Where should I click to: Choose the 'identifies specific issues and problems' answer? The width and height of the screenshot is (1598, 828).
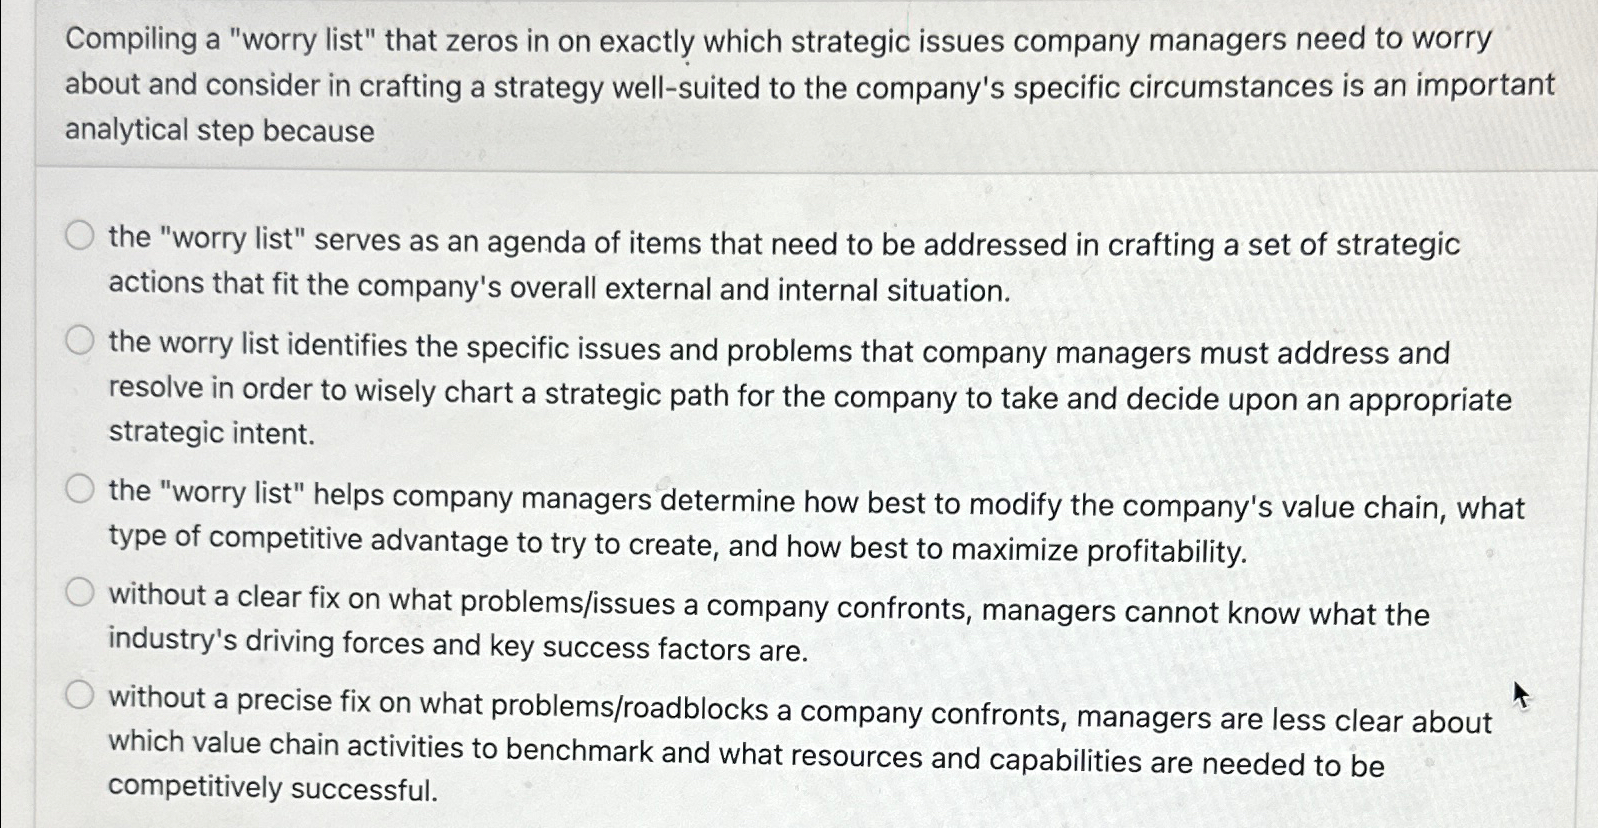point(80,341)
